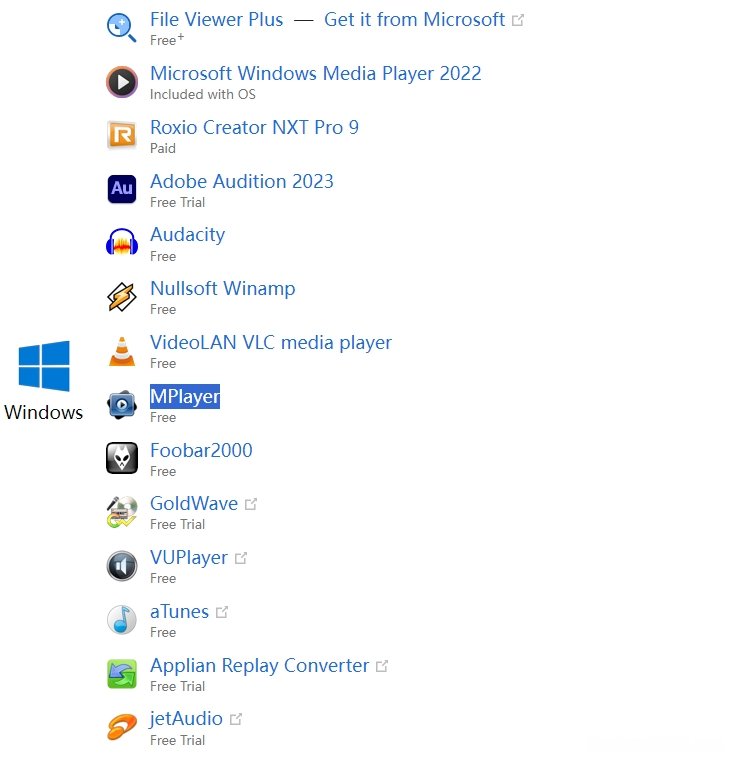The image size is (735, 759).
Task: Click the Windows platform label
Action: [x=44, y=412]
